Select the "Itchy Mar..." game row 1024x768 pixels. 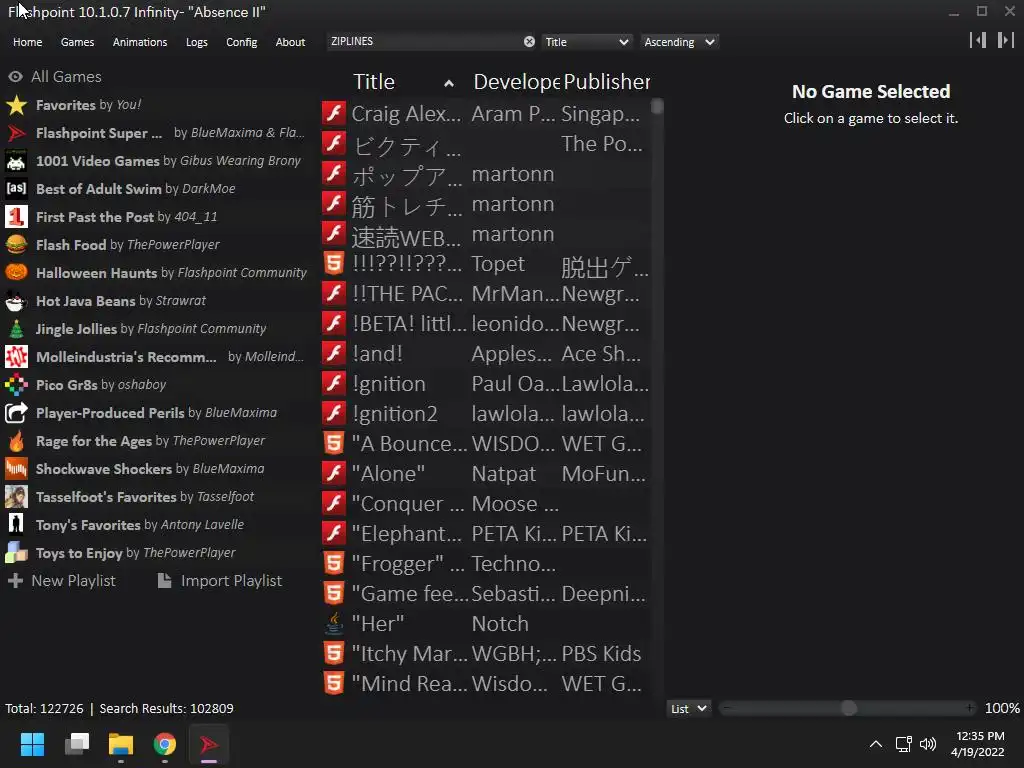tap(487, 653)
